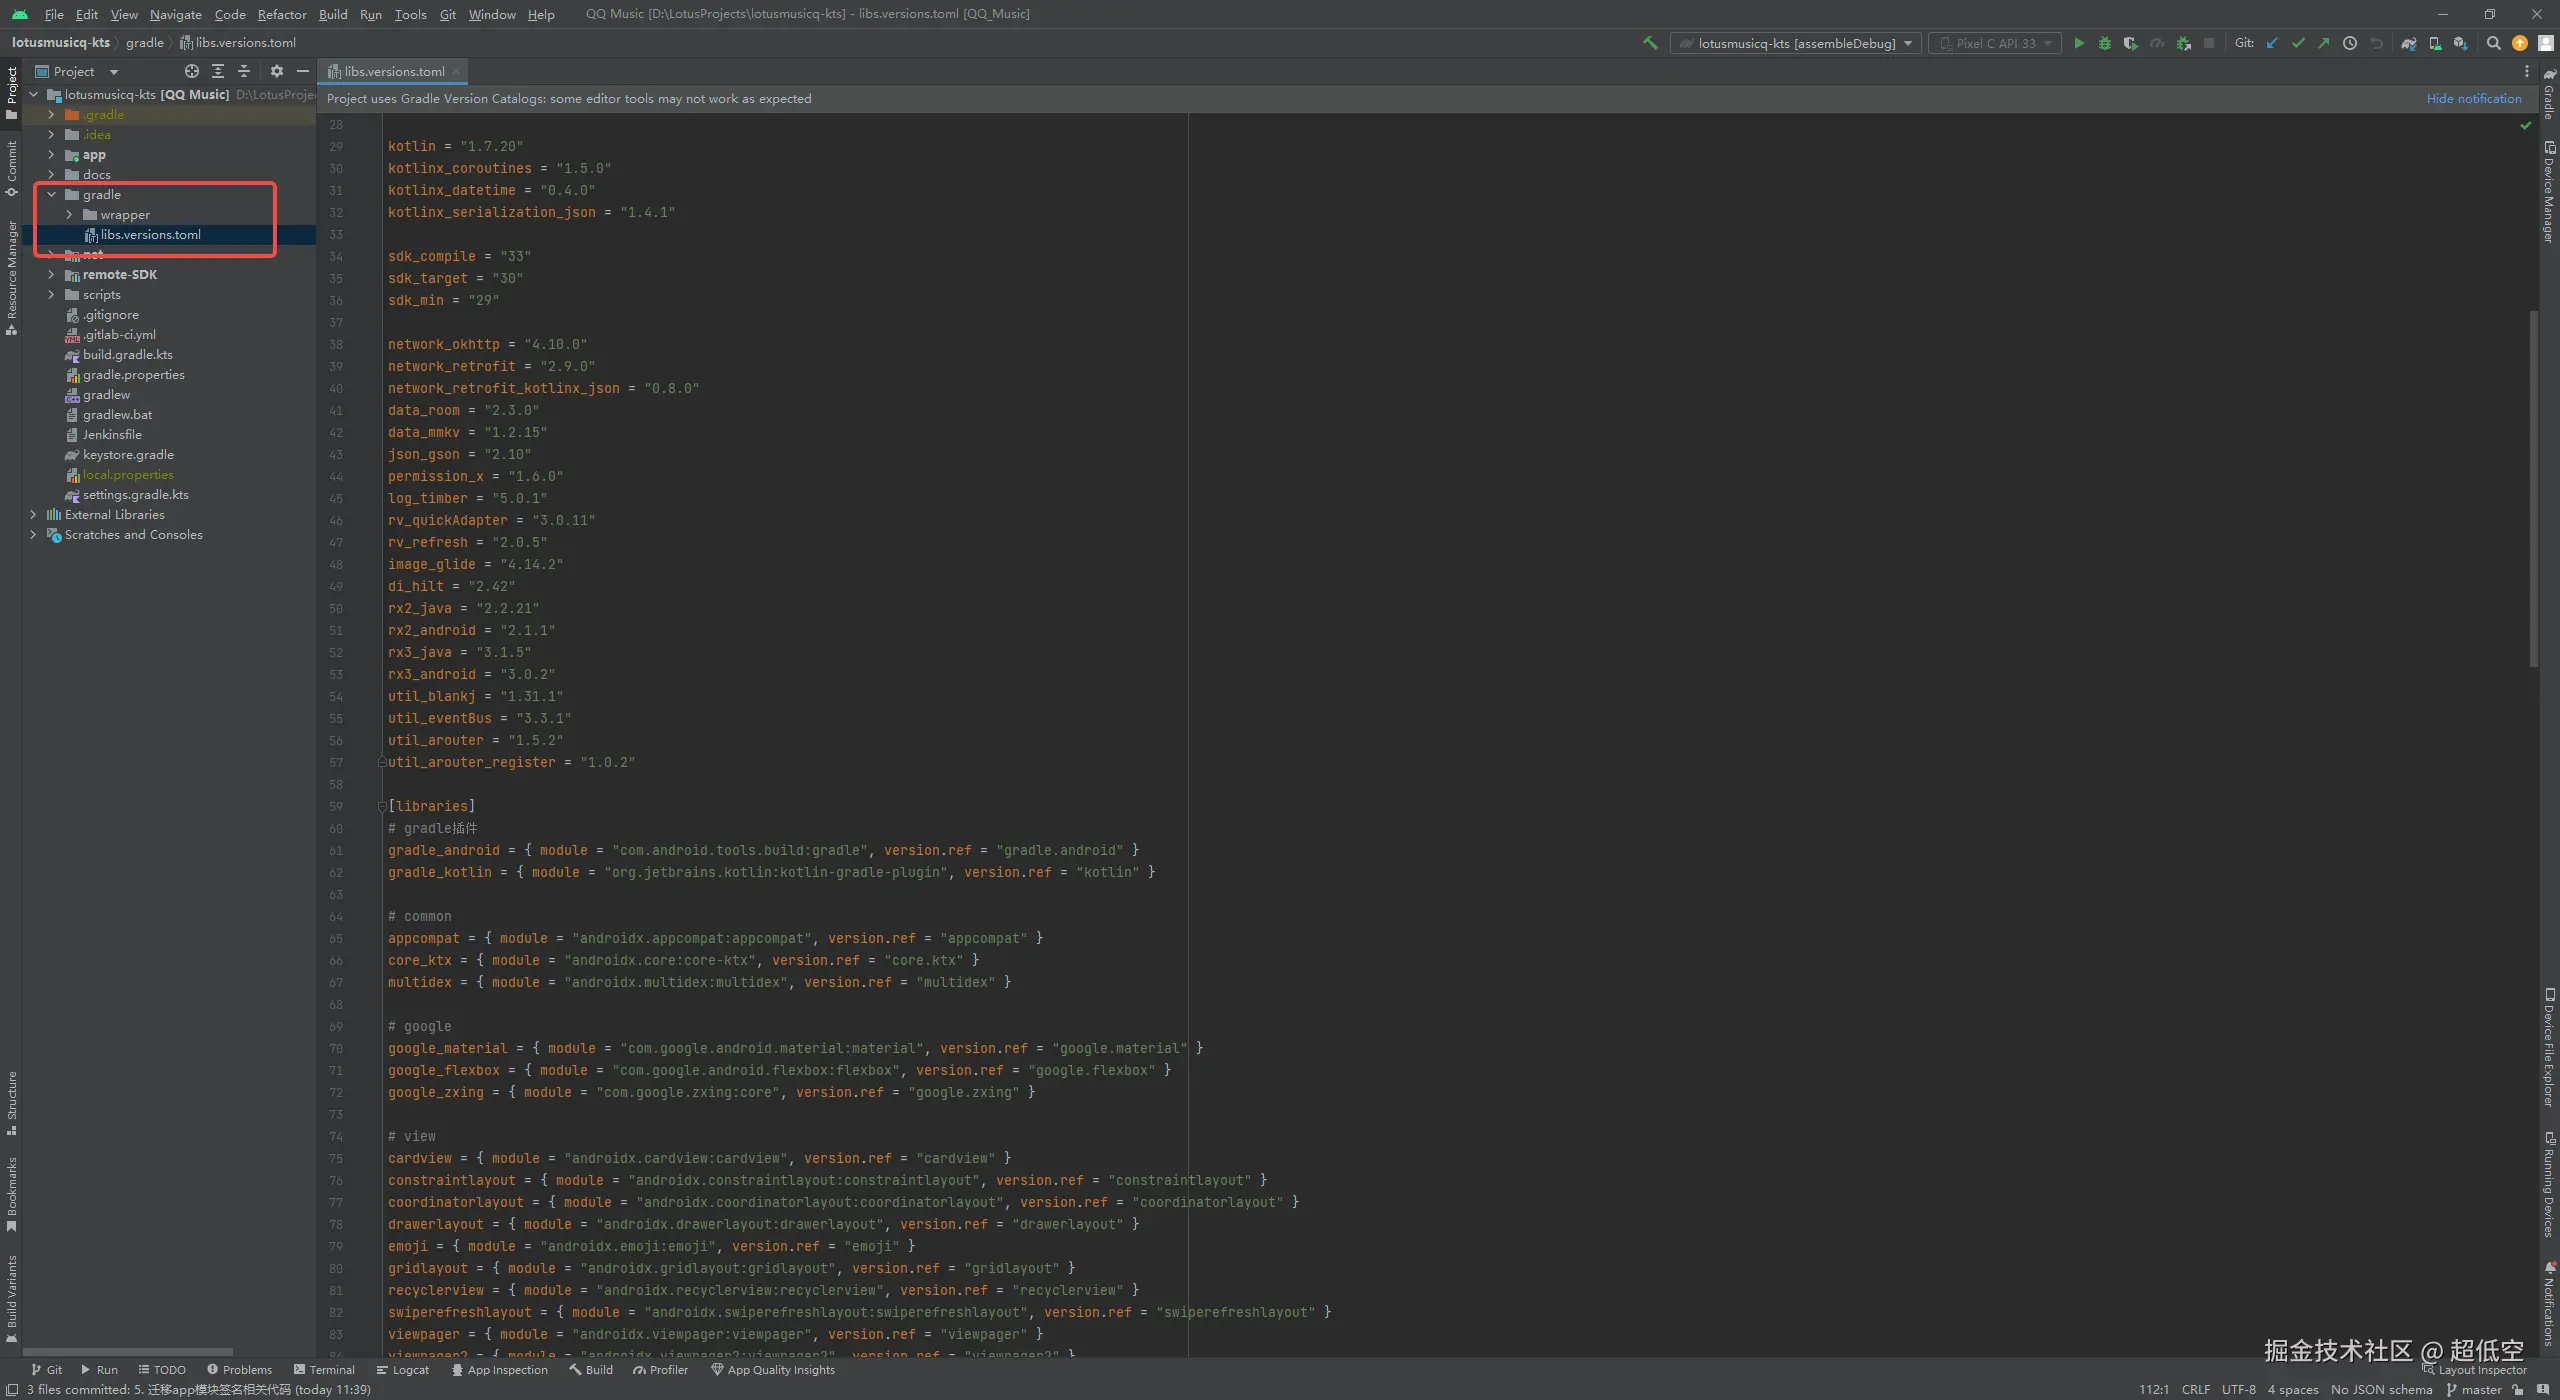Open run configuration dropdown assembleDebug
2560x1400 pixels.
tap(1796, 43)
